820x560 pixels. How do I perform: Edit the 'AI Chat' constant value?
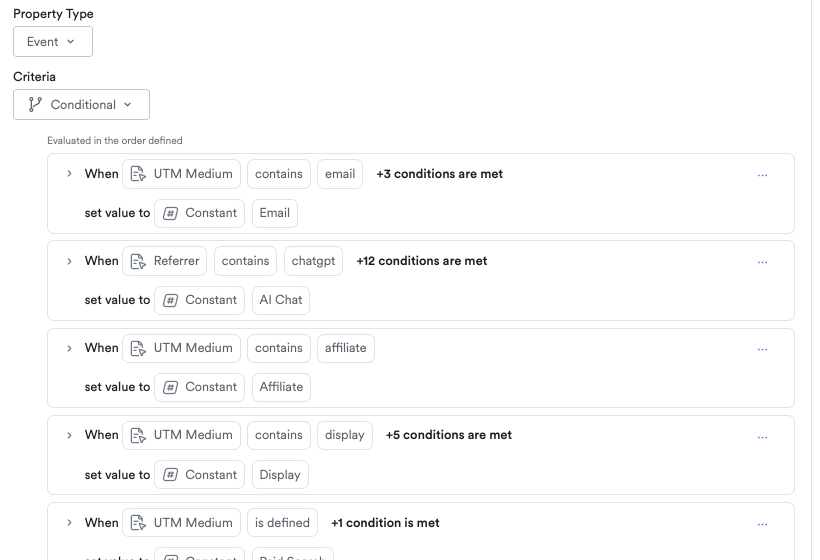click(x=281, y=300)
